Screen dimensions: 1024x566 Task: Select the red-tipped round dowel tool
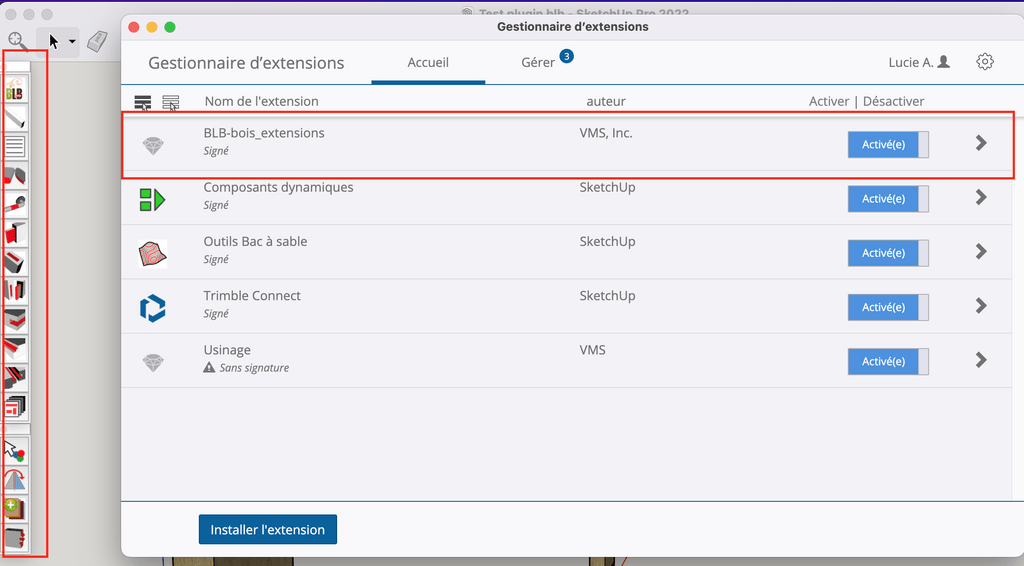[15, 204]
